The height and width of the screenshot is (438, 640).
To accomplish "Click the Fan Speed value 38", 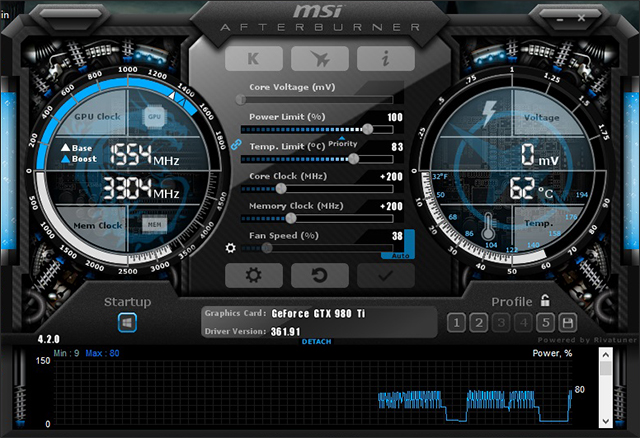I will click(x=397, y=236).
